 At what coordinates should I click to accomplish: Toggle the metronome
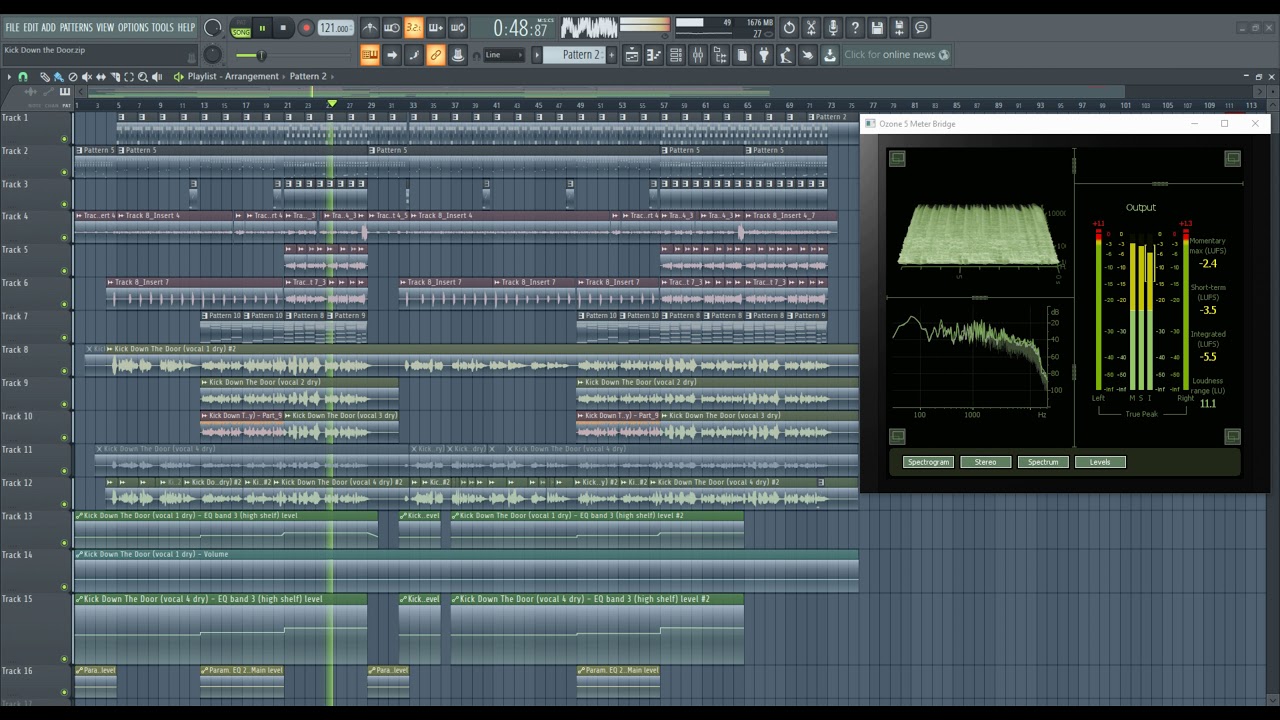point(370,28)
